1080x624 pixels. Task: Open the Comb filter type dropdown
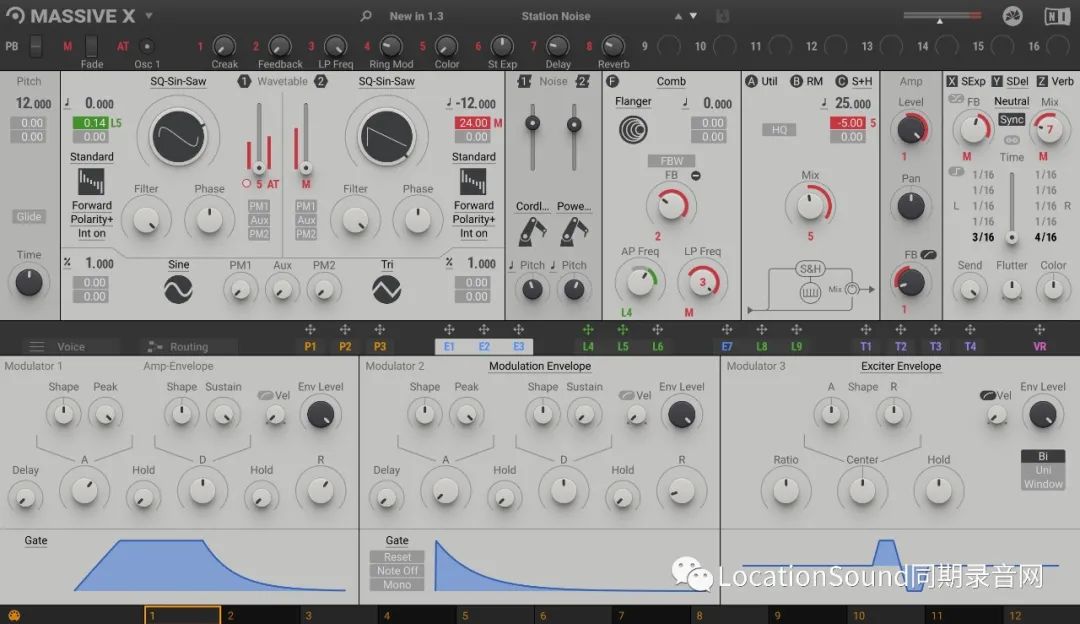671,82
